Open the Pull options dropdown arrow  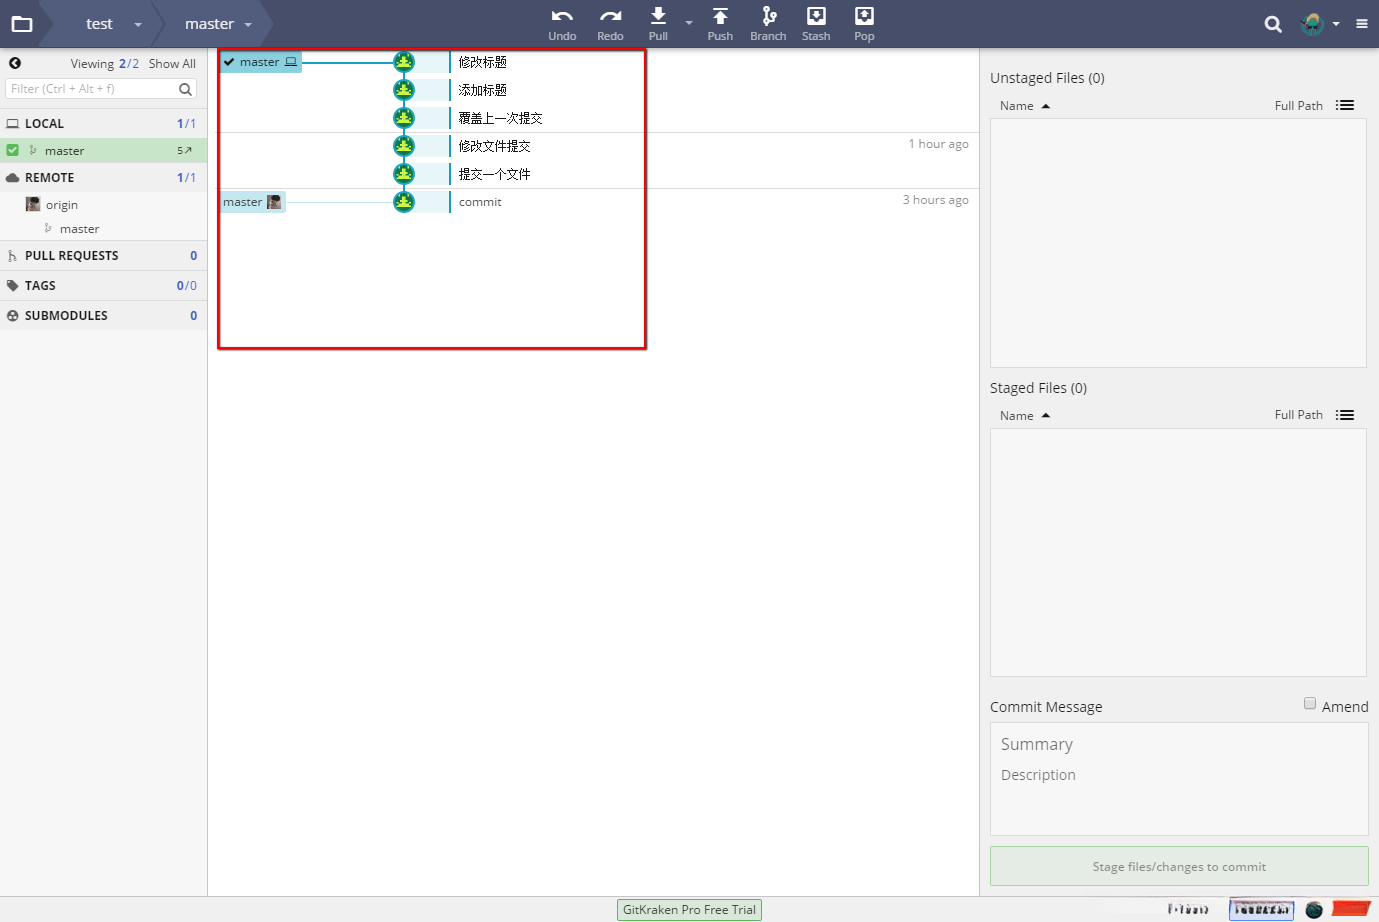click(689, 23)
